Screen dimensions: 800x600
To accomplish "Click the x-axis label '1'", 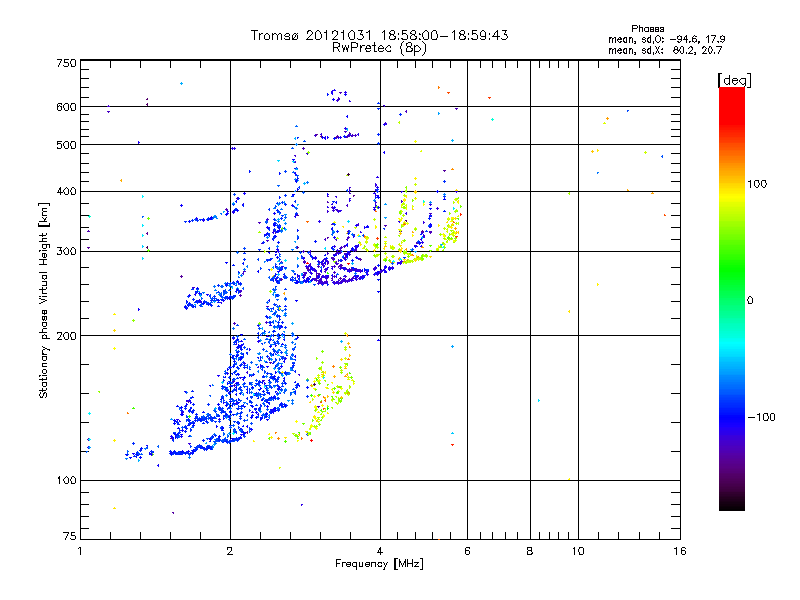I will coord(80,551).
